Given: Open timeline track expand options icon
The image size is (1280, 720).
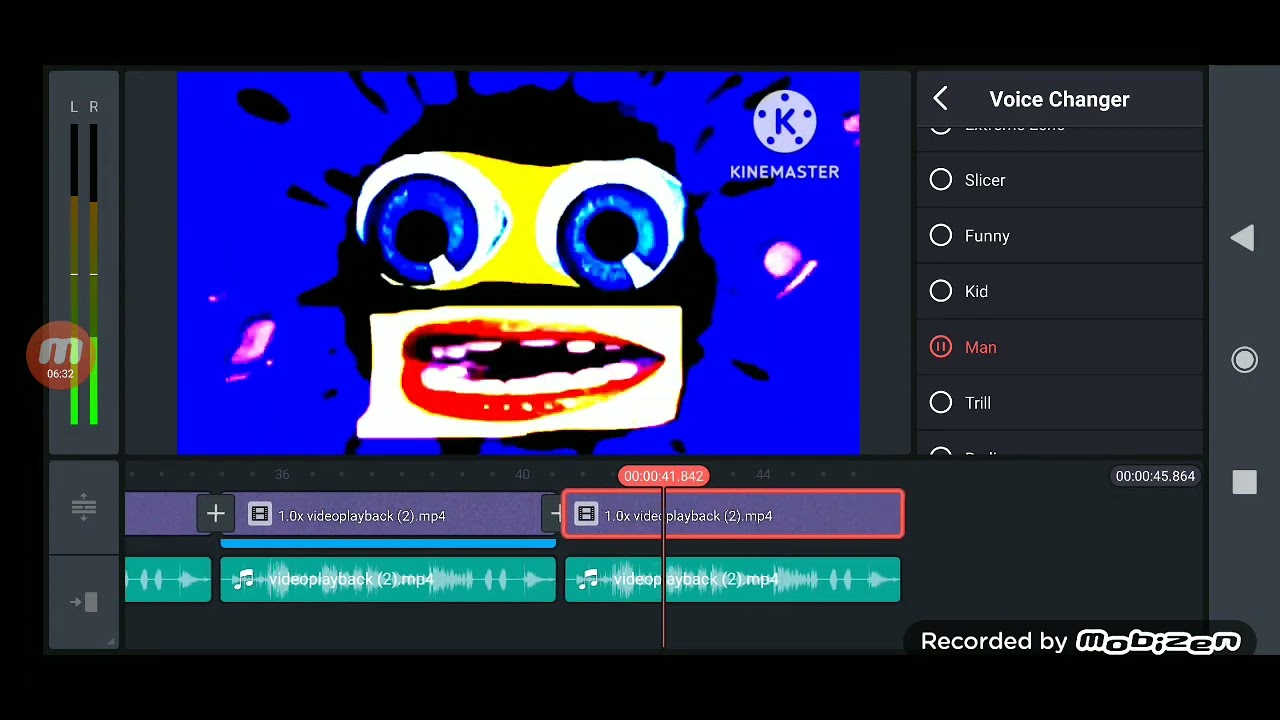Looking at the screenshot, I should pos(84,508).
